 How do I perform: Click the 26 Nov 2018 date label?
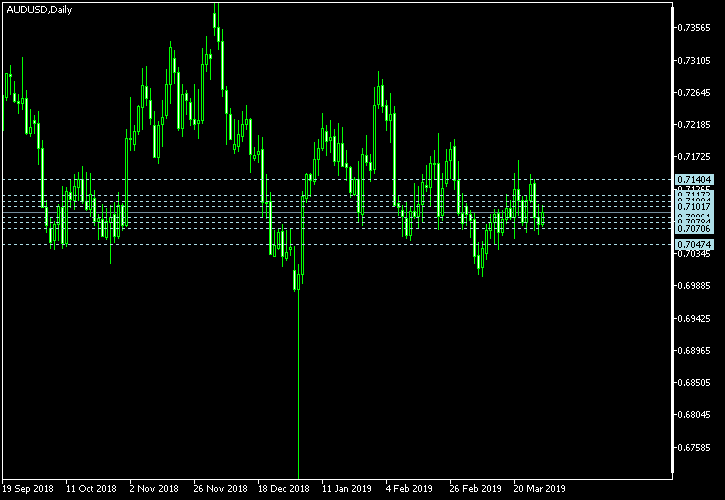click(x=220, y=489)
